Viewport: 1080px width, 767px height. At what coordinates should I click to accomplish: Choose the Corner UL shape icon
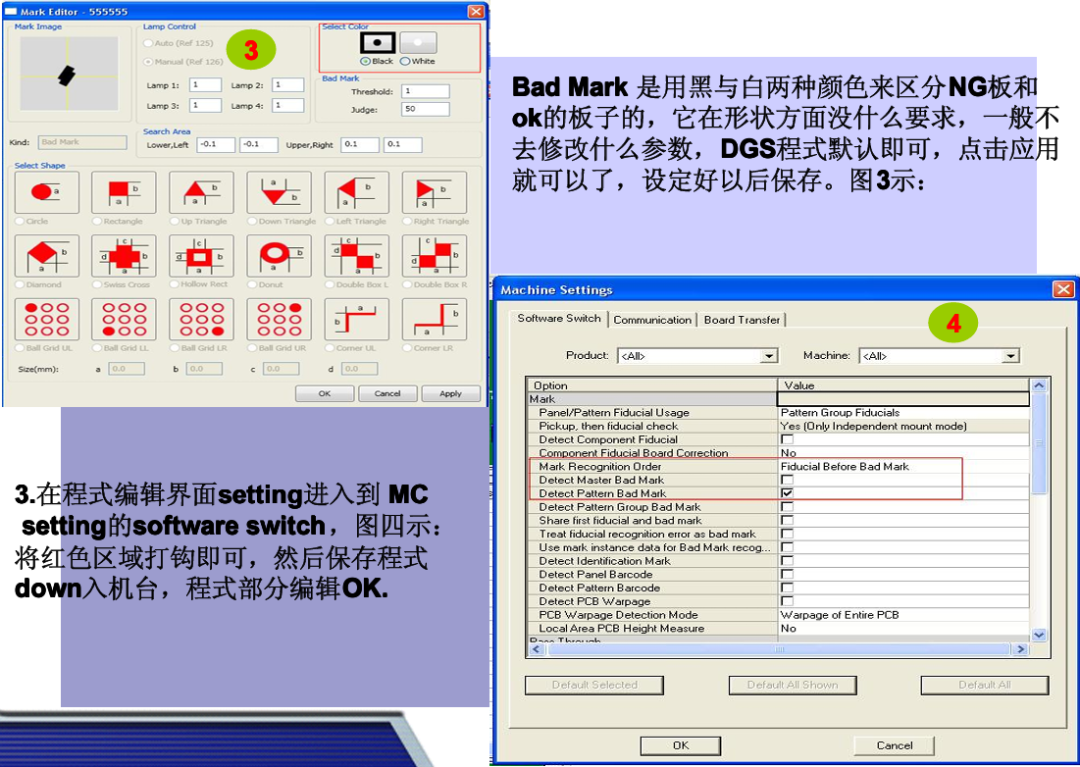click(356, 319)
